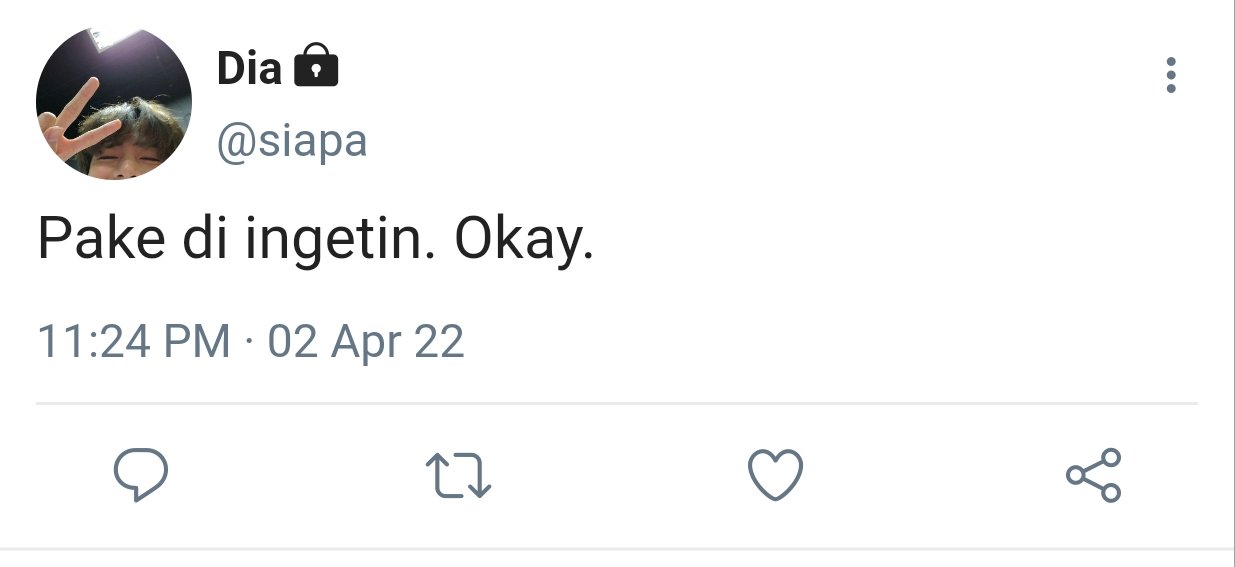Share the tweet with the share icon

pyautogui.click(x=1094, y=474)
